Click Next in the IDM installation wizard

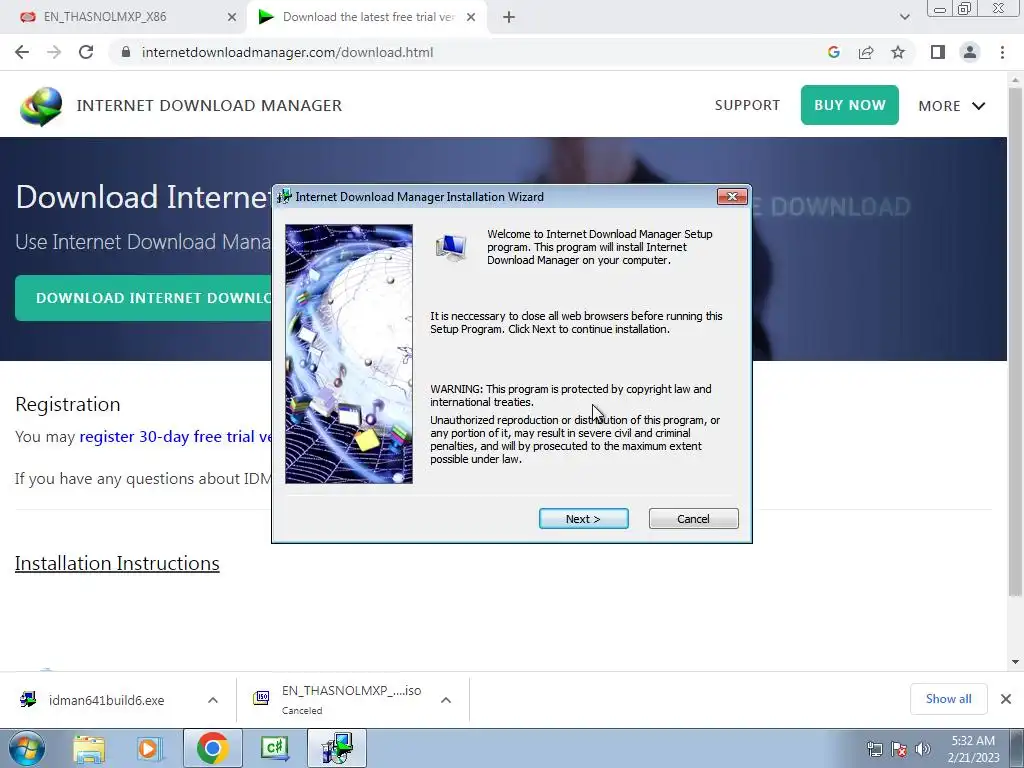coord(583,519)
